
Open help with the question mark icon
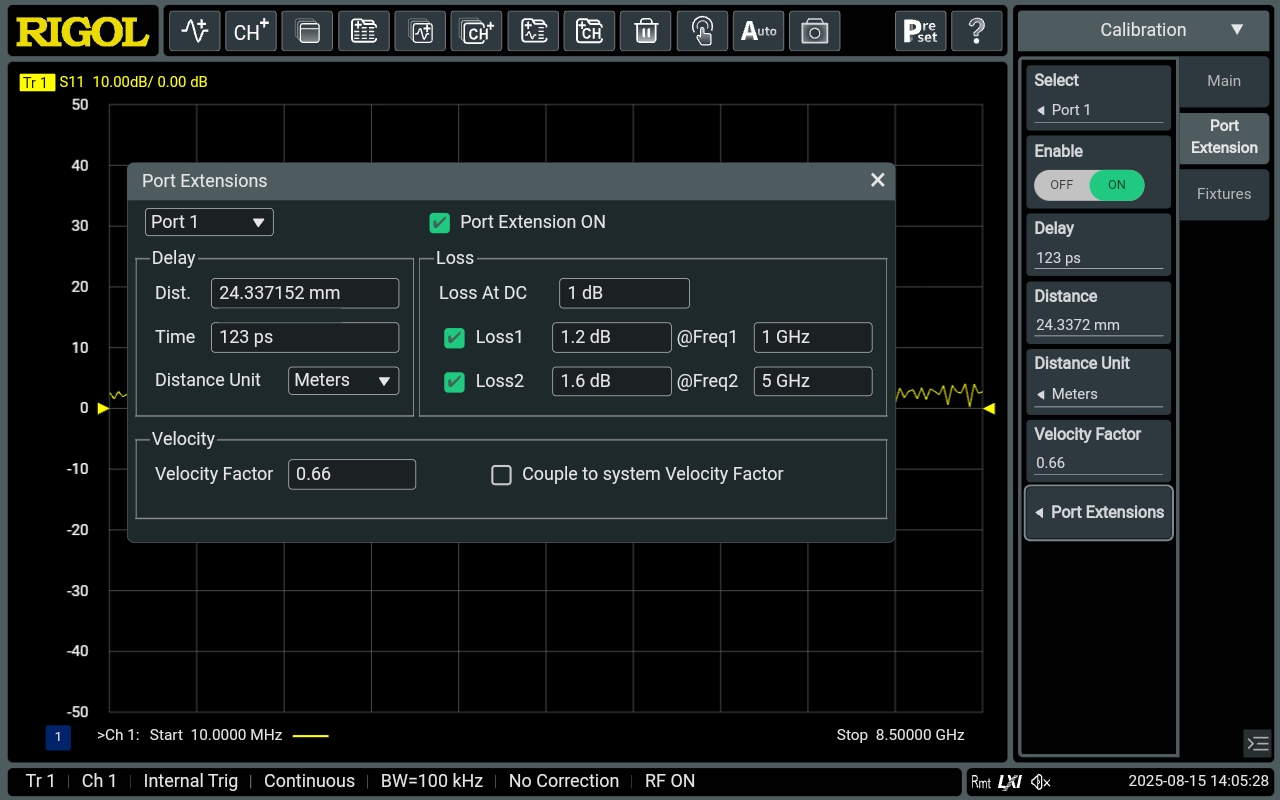pos(976,31)
